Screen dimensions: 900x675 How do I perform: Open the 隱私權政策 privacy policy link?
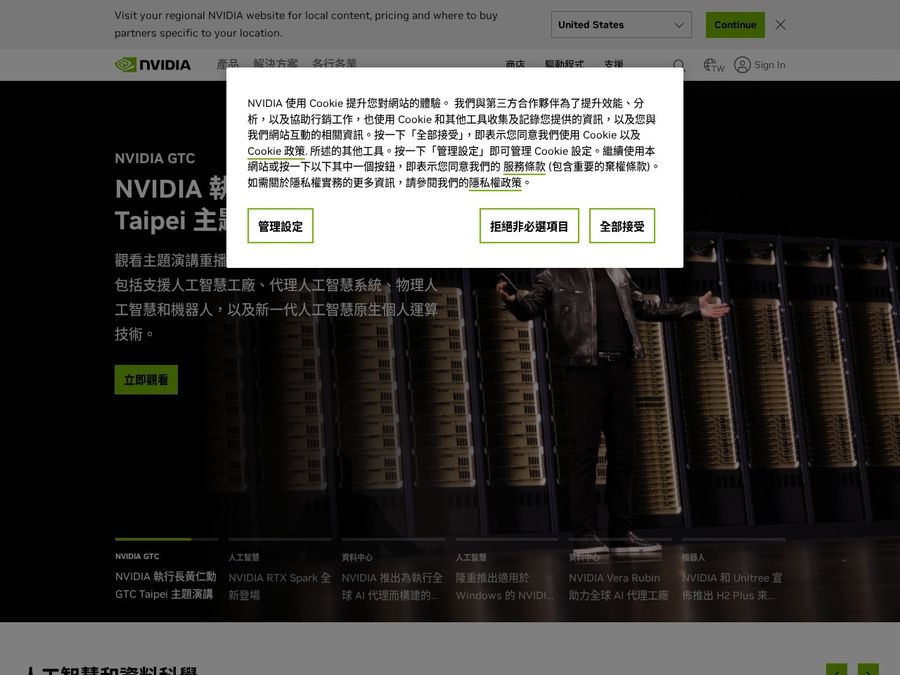pos(495,183)
